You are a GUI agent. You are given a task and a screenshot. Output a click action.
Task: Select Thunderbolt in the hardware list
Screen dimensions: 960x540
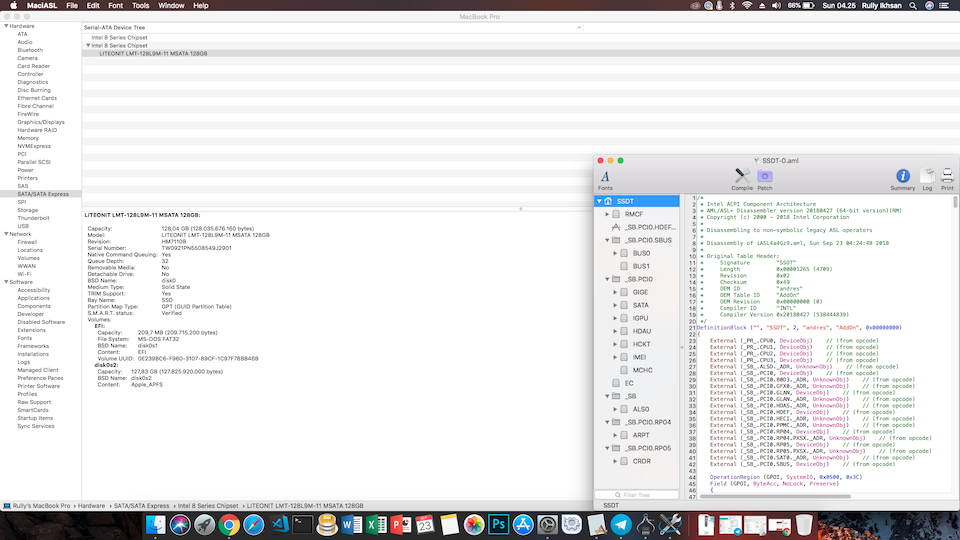click(31, 218)
